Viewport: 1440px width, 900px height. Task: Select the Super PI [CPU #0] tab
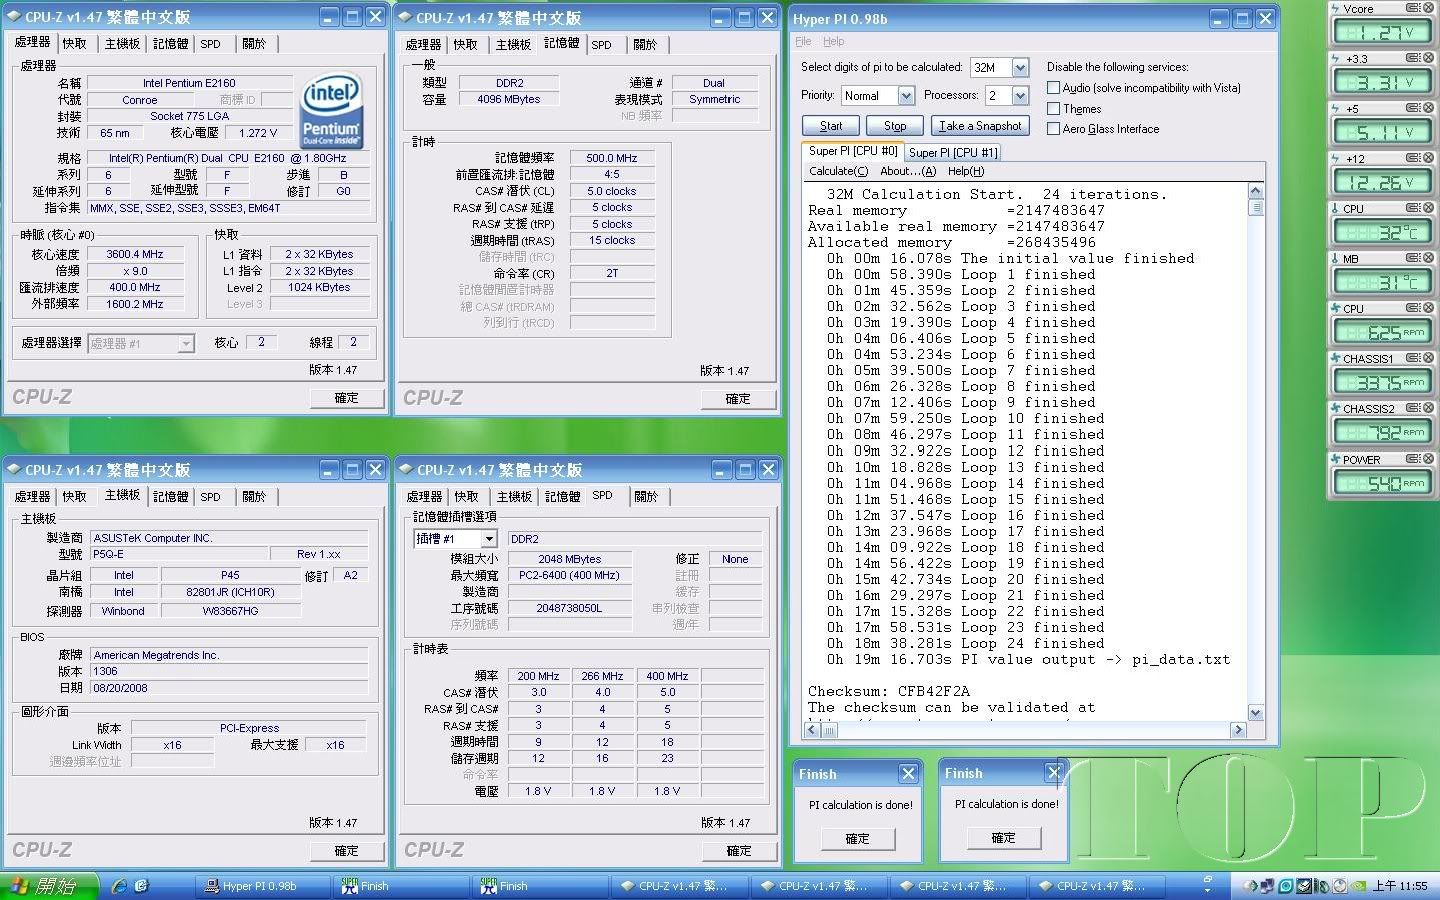(x=853, y=151)
